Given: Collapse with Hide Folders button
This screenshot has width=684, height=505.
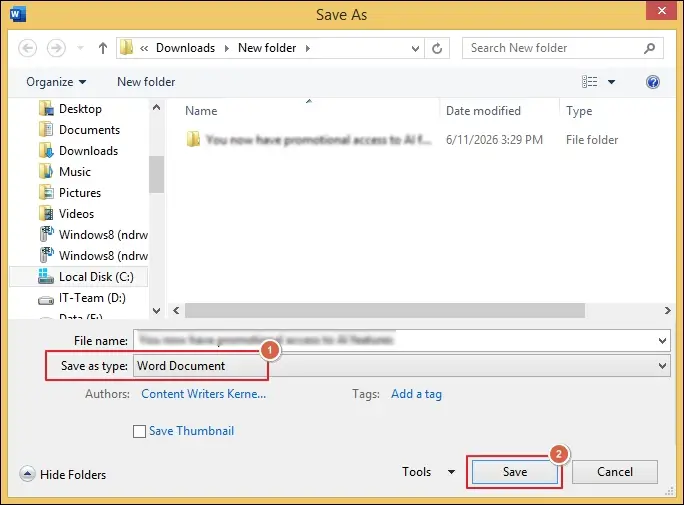Looking at the screenshot, I should coord(63,474).
